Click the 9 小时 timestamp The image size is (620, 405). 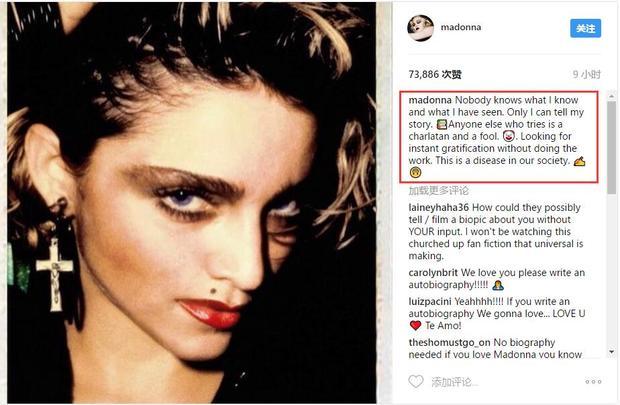587,74
